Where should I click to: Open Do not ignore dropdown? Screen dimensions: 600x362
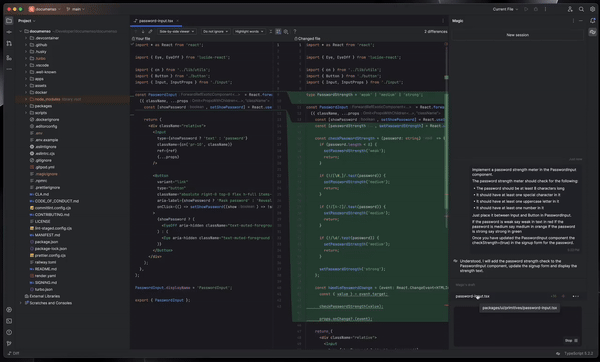[x=215, y=31]
